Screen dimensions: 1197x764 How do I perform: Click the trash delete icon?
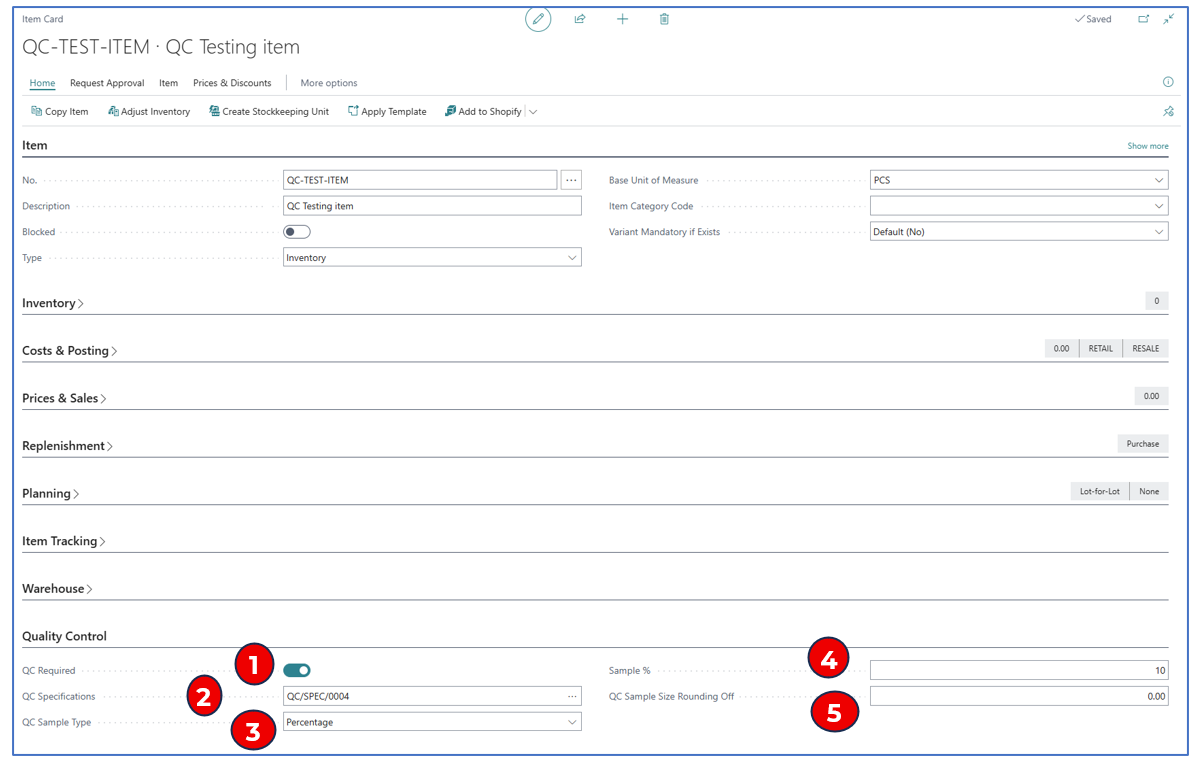664,19
